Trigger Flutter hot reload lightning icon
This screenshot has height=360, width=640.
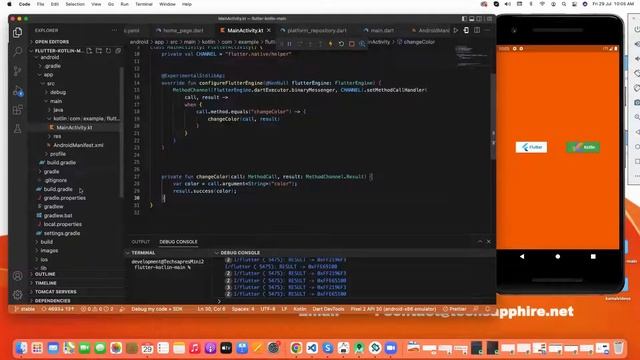point(331,44)
